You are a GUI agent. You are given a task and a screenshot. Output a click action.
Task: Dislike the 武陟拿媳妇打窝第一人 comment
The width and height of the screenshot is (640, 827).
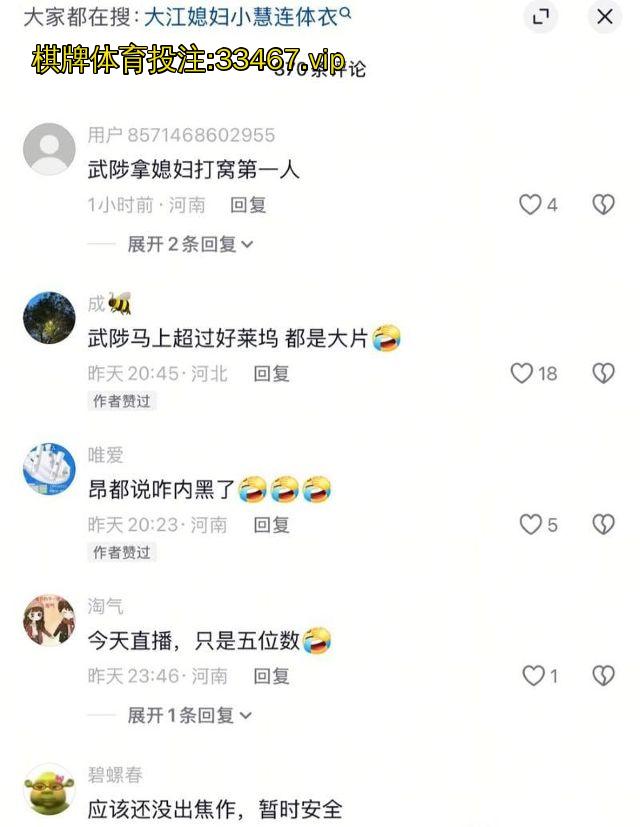(x=603, y=205)
